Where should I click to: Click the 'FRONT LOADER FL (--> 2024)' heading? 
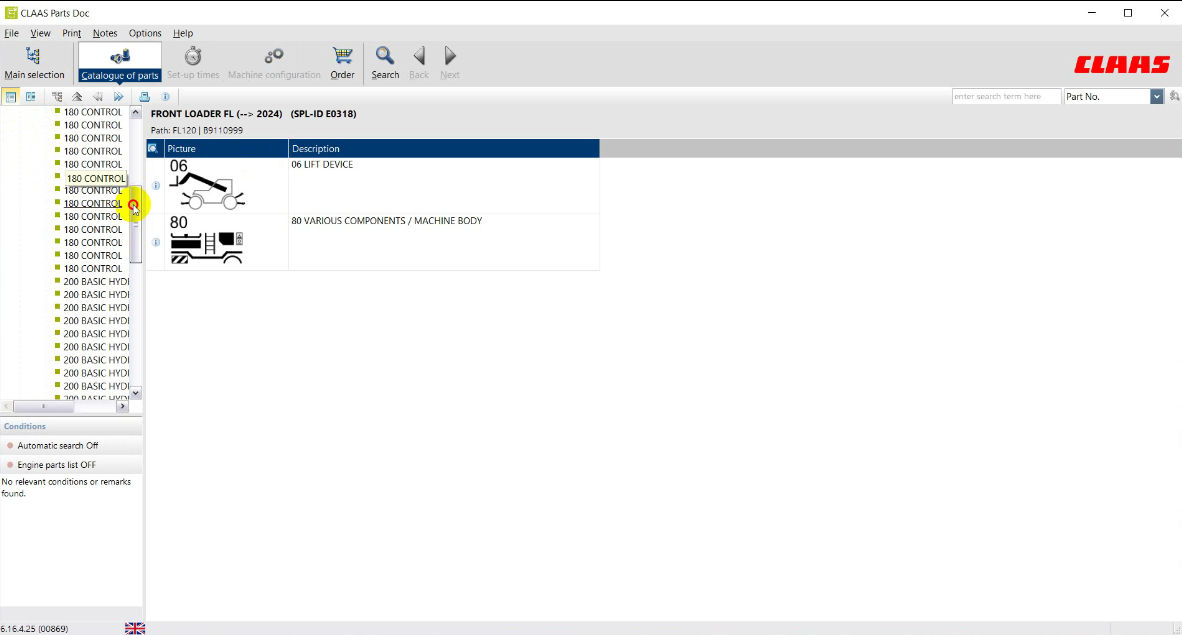pos(216,114)
